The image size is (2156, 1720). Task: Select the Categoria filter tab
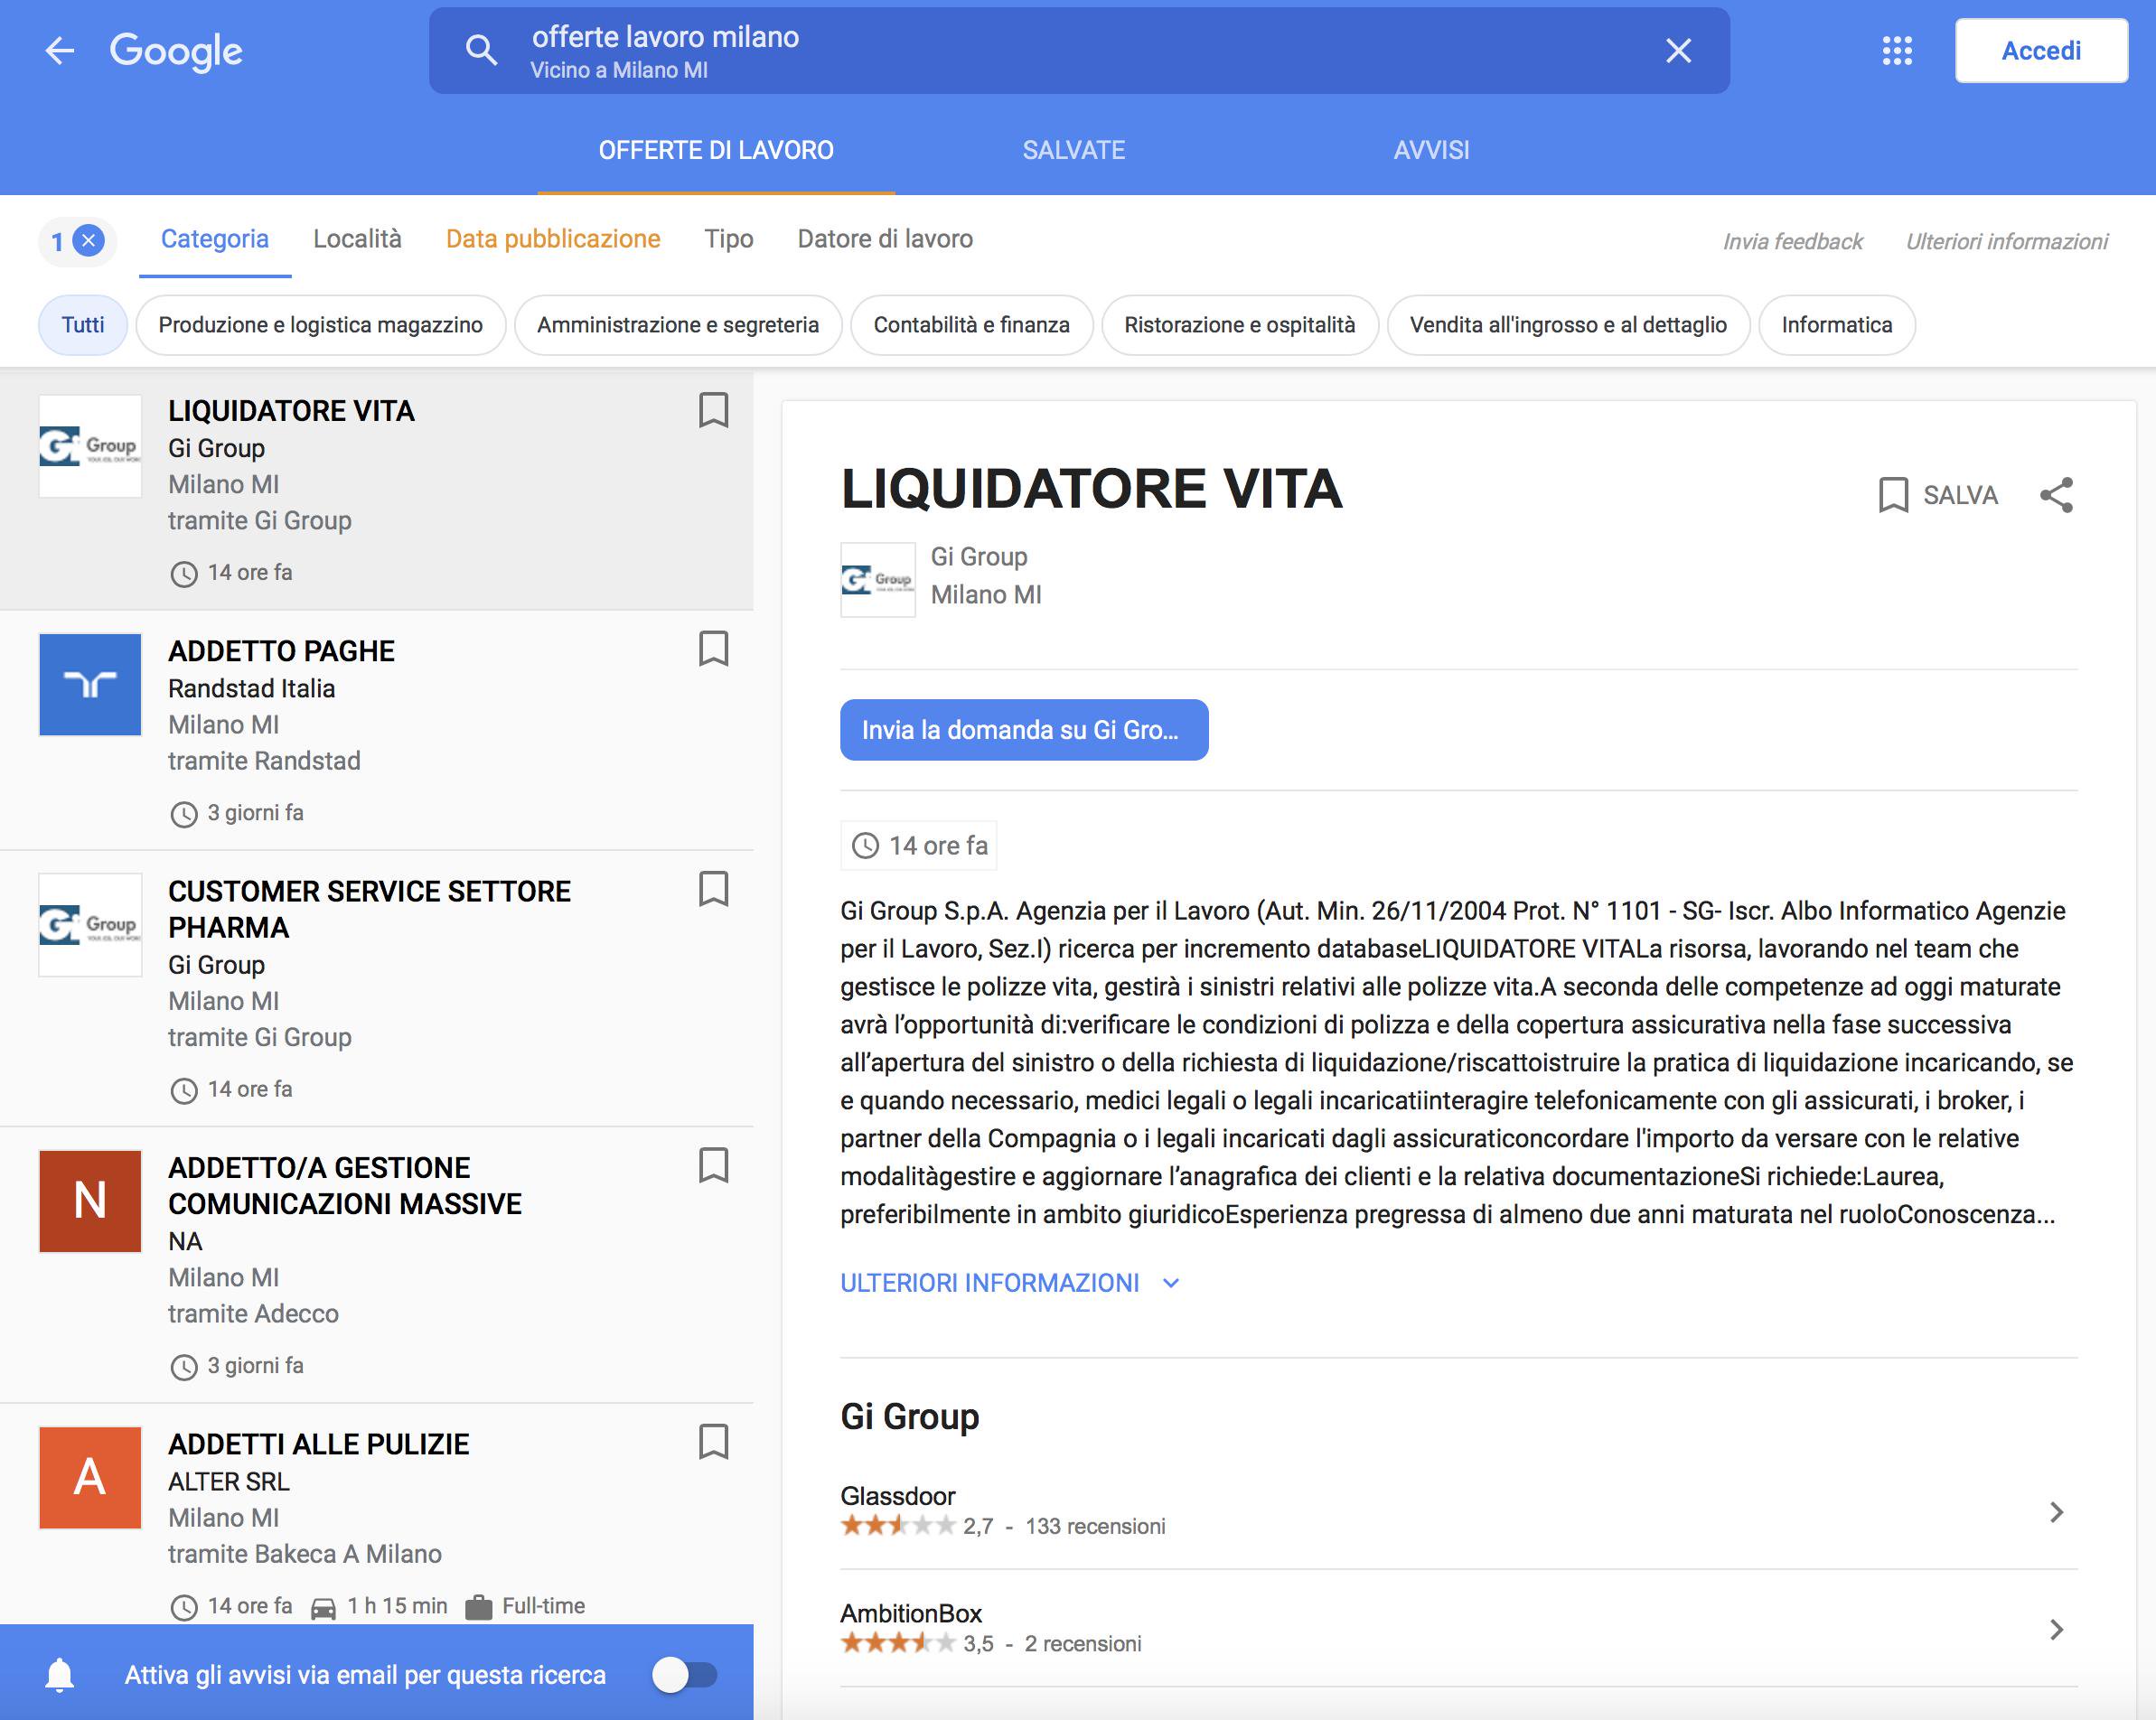215,239
